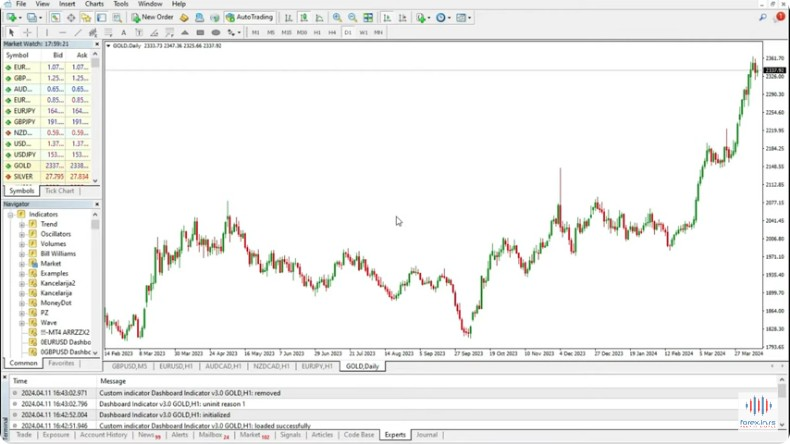Close the Market Watch panel
Screen dimensions: 790x444
[x=97, y=44]
